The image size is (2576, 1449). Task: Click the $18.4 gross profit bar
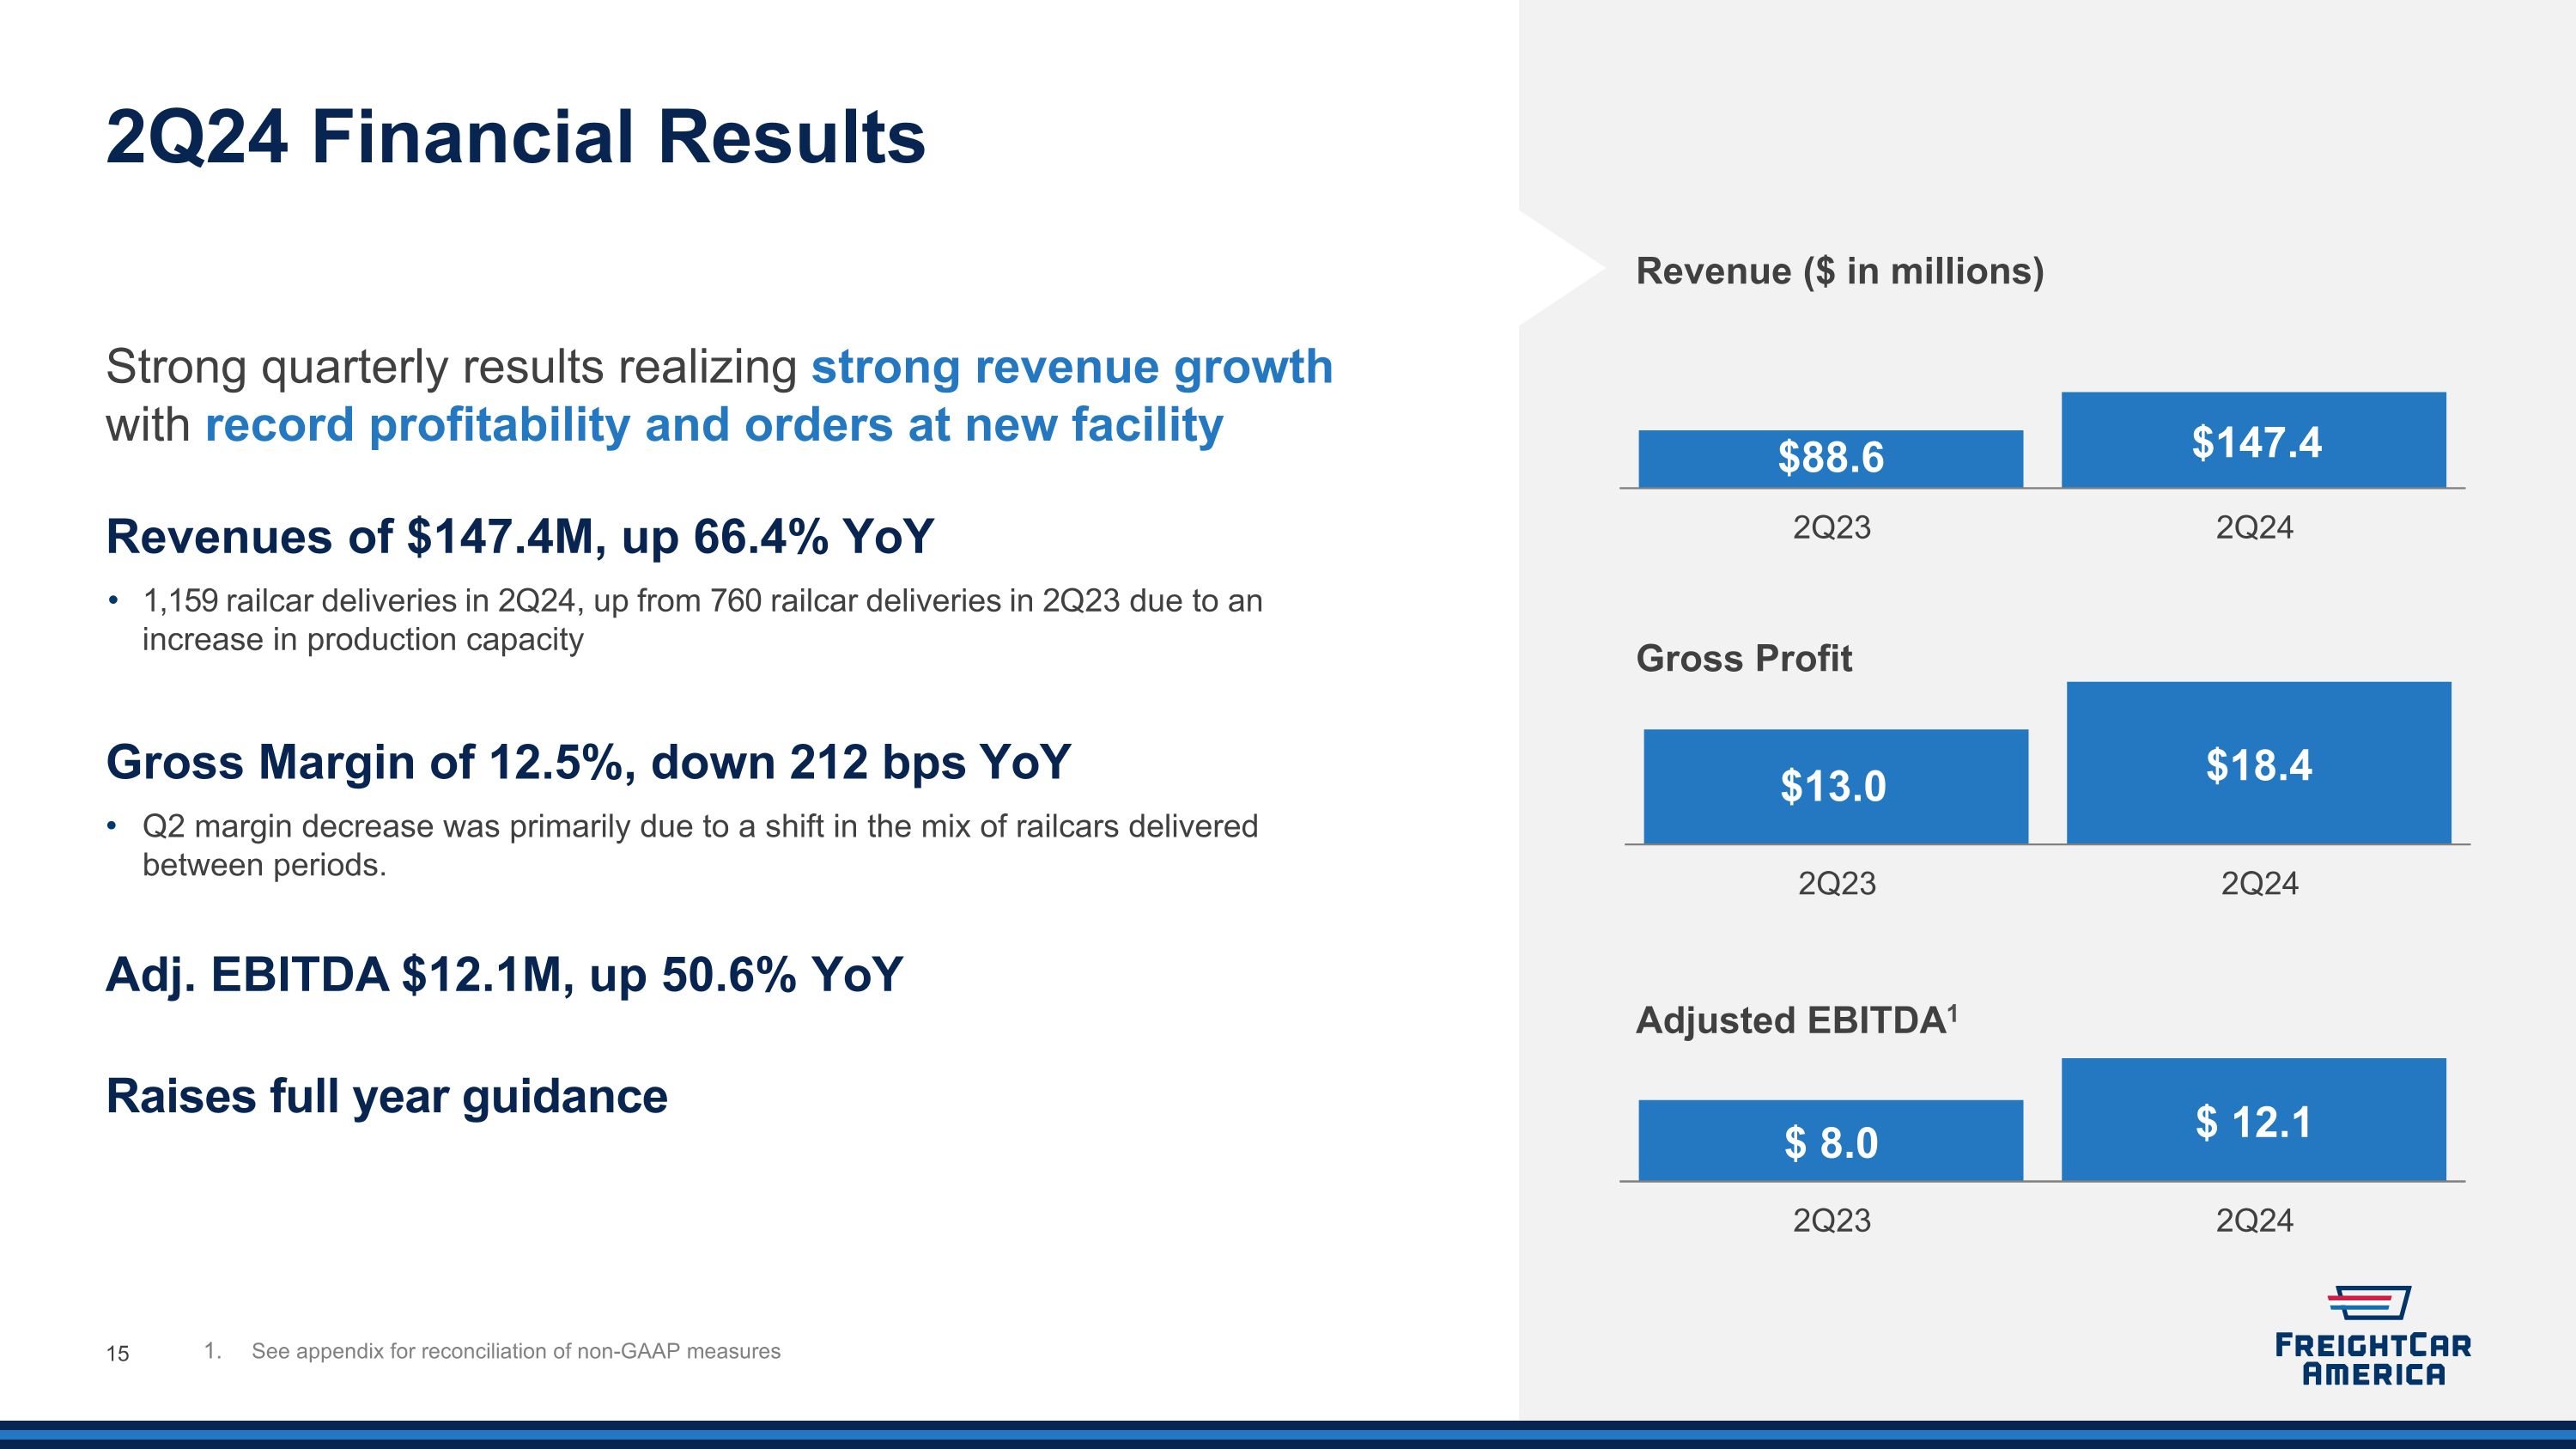(2259, 763)
